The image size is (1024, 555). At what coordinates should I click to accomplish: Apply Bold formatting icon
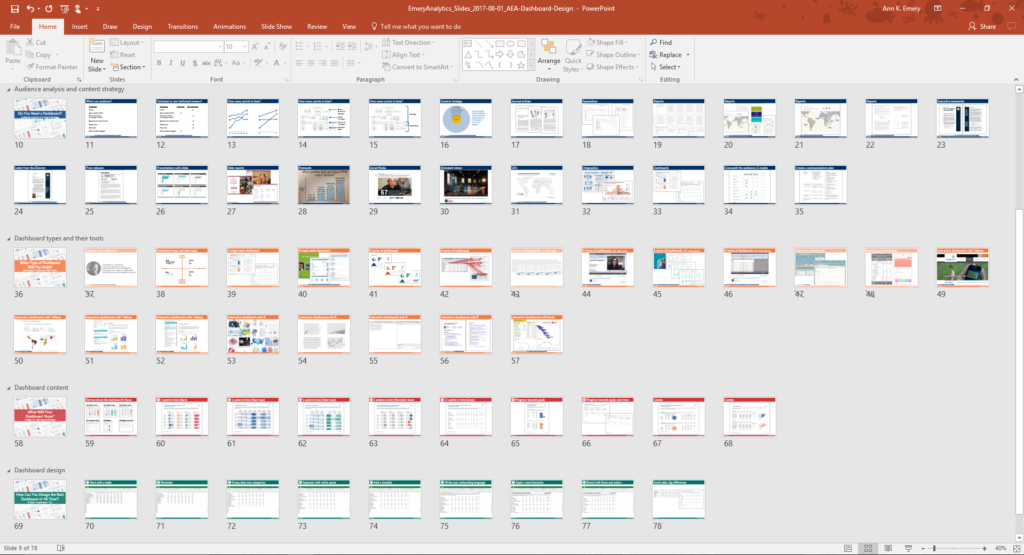pos(159,63)
